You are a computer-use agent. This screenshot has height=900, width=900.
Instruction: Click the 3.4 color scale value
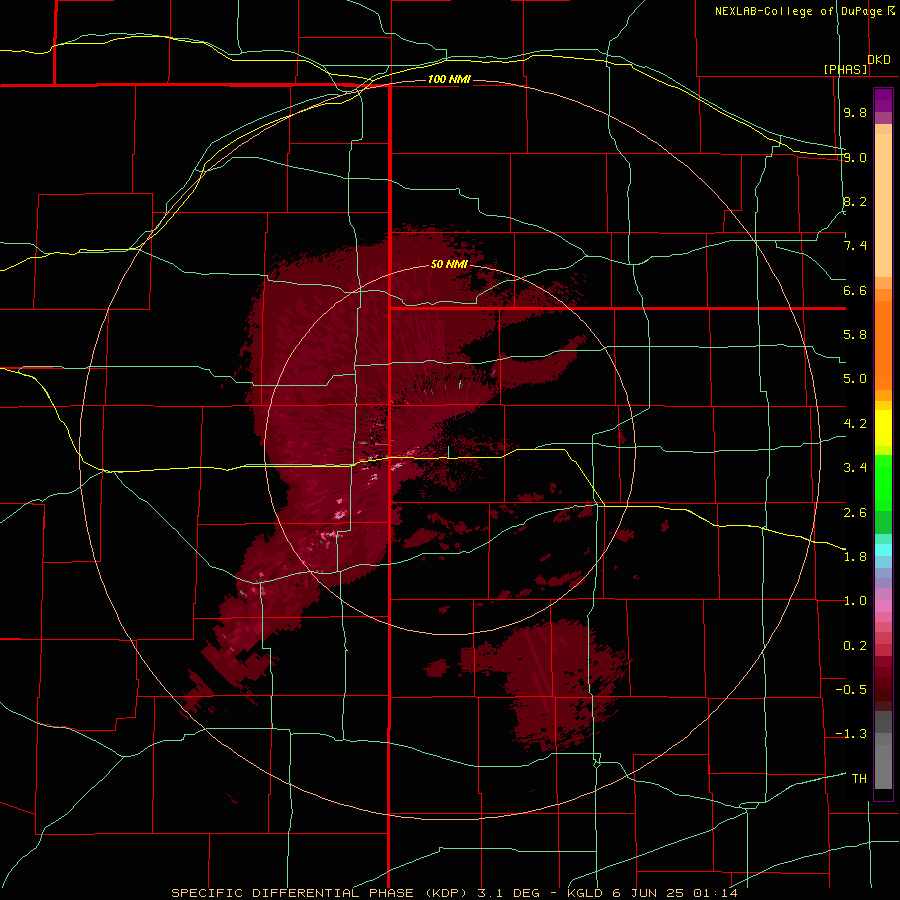(x=855, y=468)
